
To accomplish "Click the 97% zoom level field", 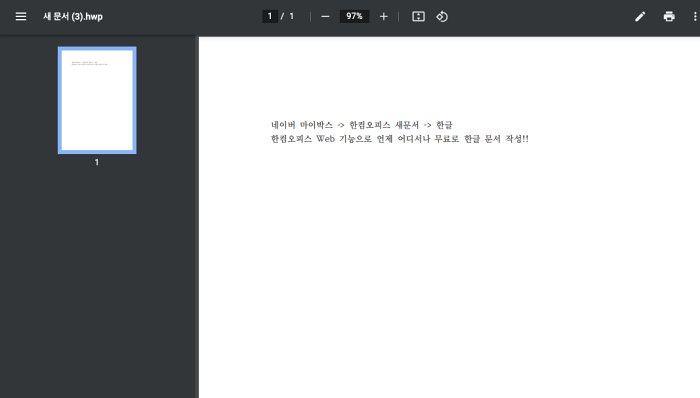I will tap(354, 17).
